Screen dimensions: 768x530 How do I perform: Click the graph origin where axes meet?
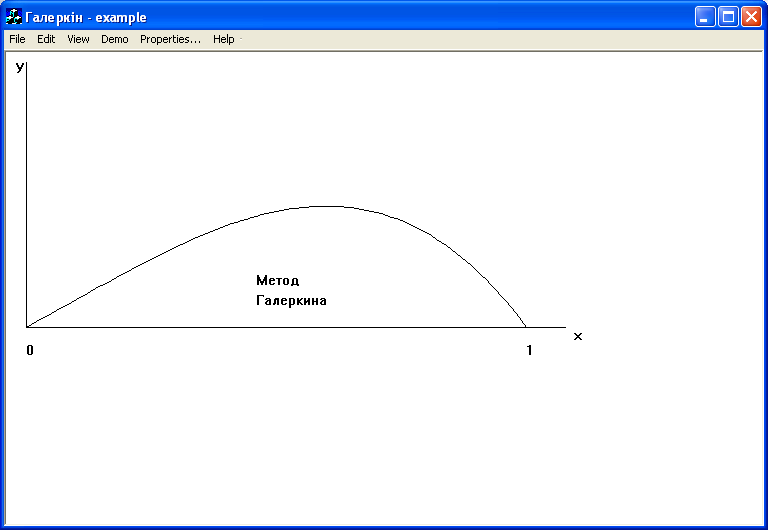point(26,327)
